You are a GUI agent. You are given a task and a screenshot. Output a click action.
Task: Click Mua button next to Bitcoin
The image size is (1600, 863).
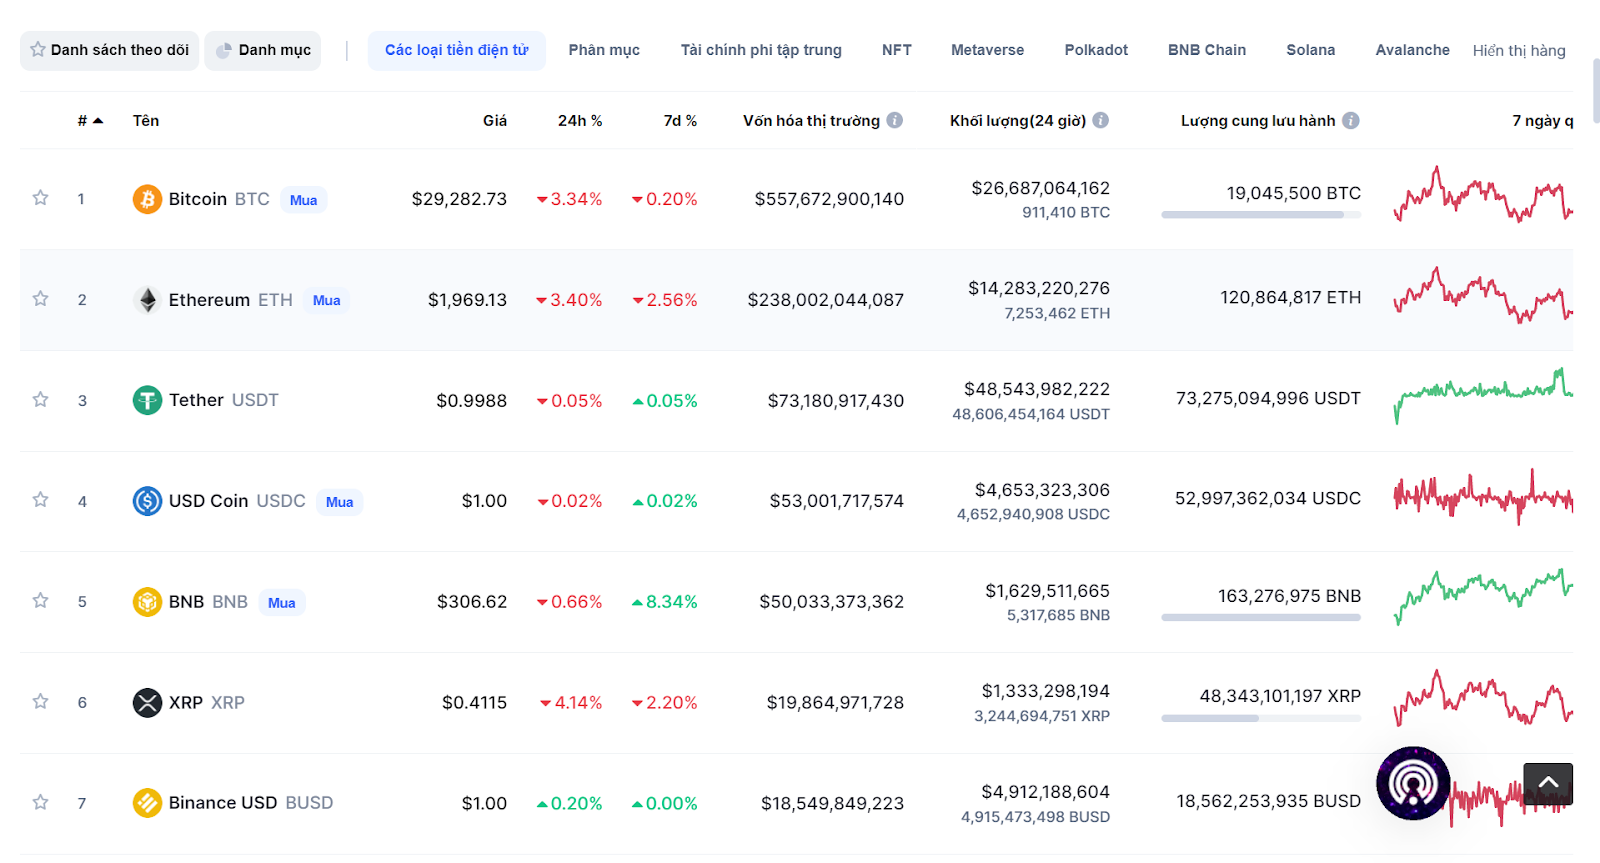pyautogui.click(x=303, y=200)
